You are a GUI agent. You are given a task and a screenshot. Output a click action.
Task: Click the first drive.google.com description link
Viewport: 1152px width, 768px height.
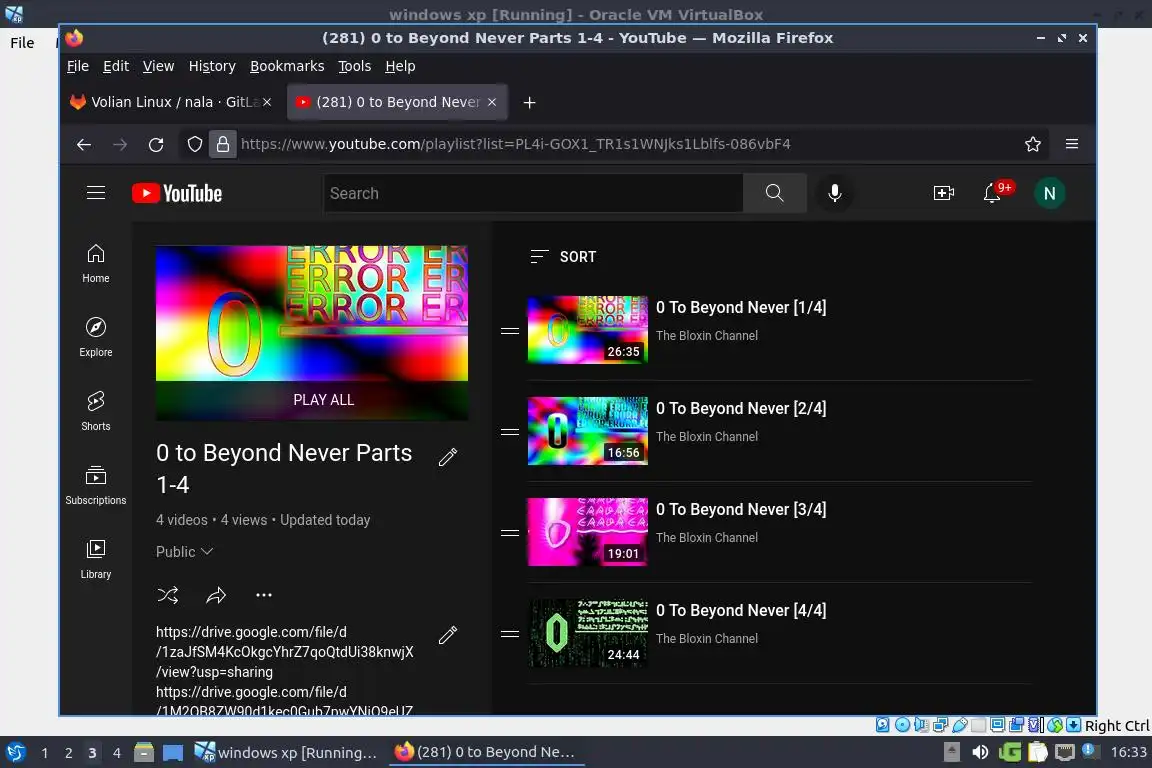pos(284,652)
